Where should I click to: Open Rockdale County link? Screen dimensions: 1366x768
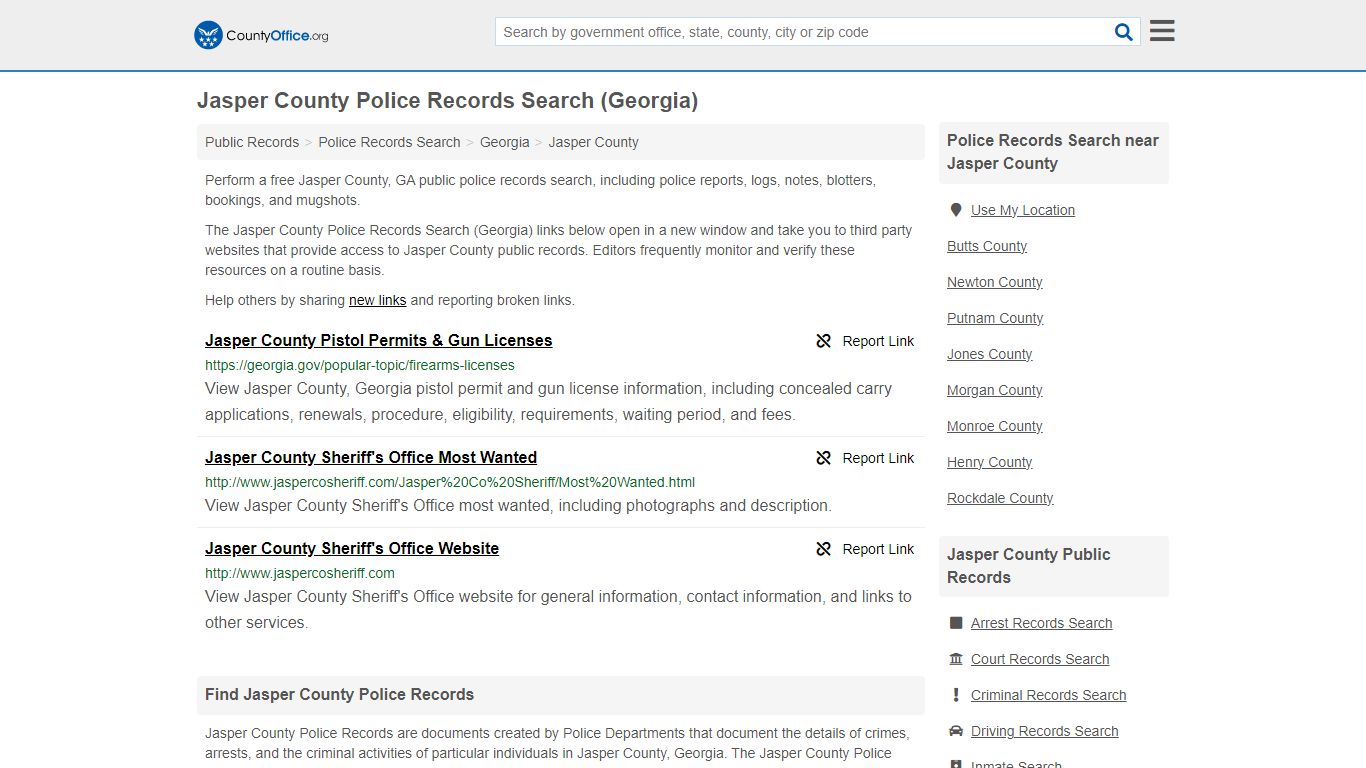(1000, 498)
